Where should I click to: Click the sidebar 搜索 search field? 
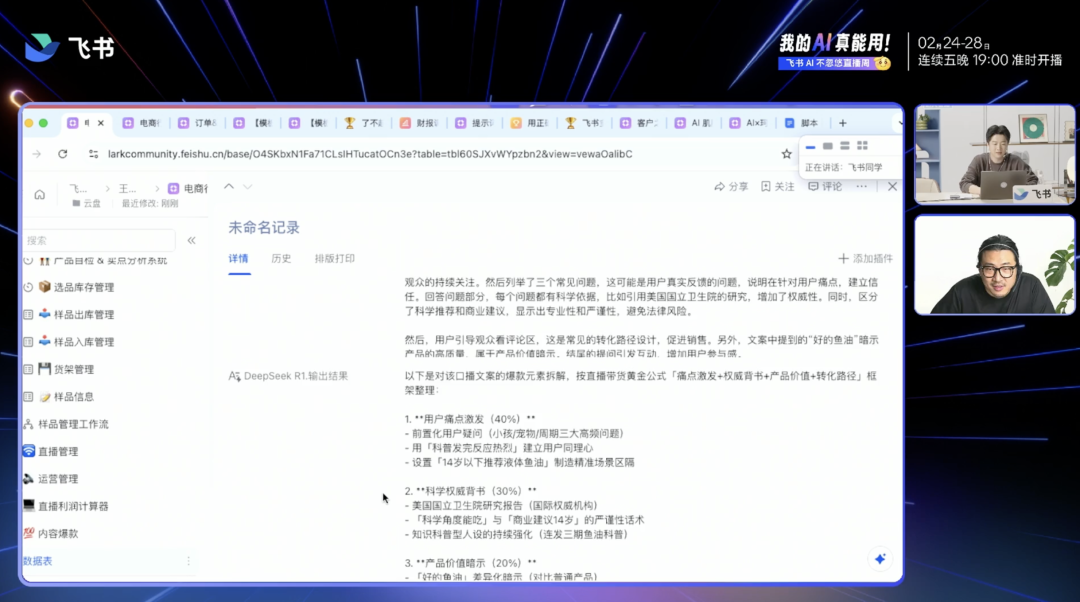point(99,240)
